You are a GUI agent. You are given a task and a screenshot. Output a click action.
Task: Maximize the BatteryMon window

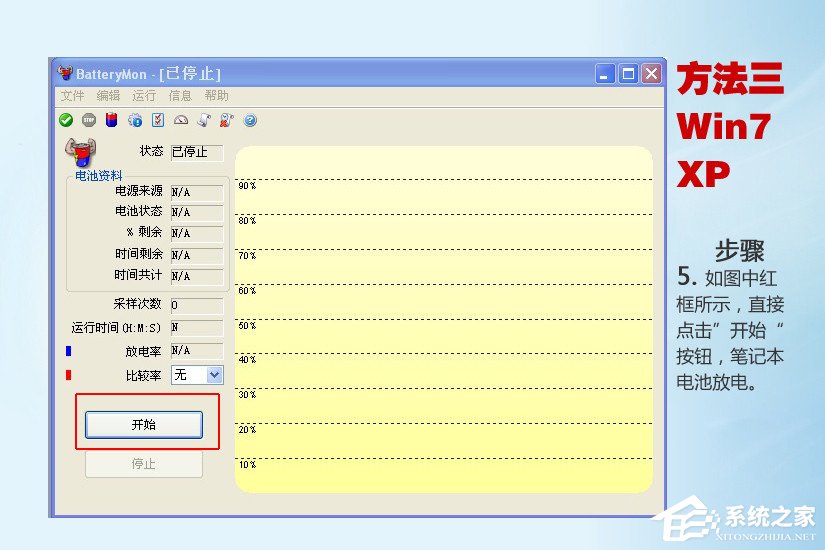[x=628, y=74]
